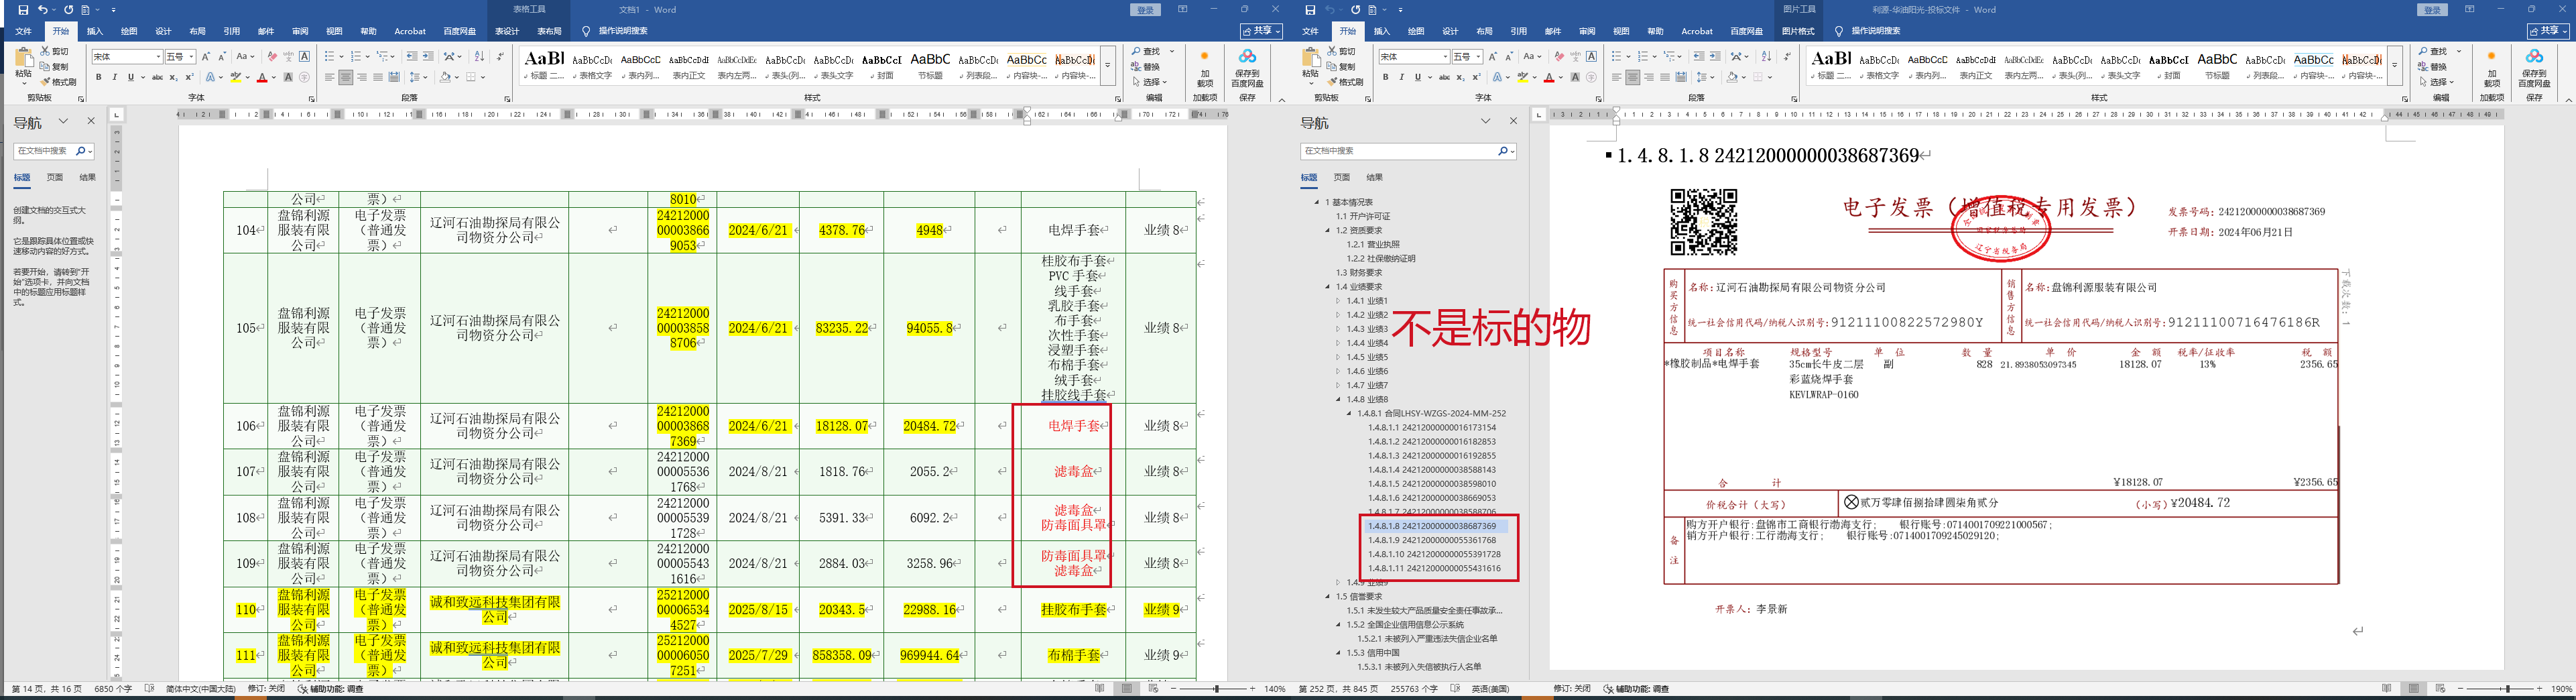Open 表布局 tab in 文档1 window
Image resolution: width=2576 pixels, height=700 pixels.
point(549,31)
